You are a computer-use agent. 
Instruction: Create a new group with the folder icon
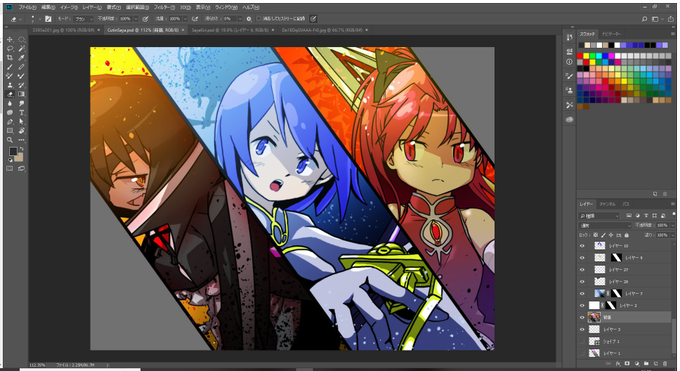coord(646,364)
